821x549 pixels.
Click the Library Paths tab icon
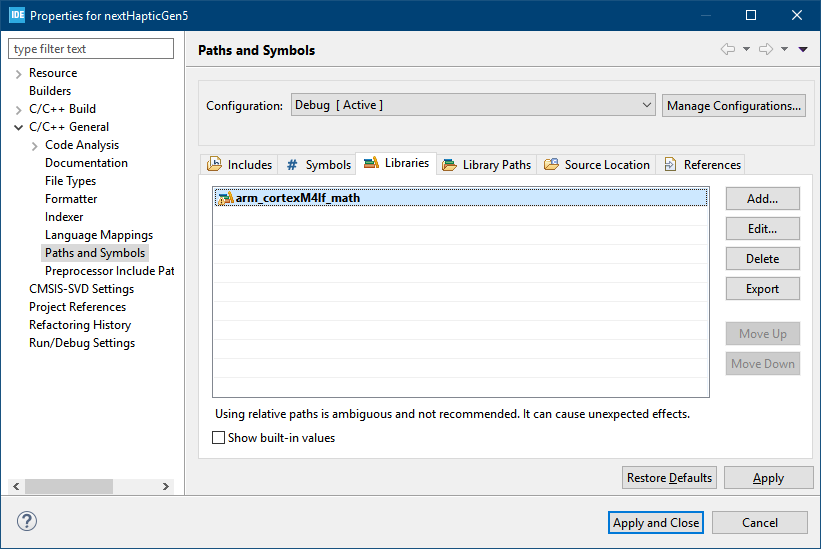click(449, 165)
